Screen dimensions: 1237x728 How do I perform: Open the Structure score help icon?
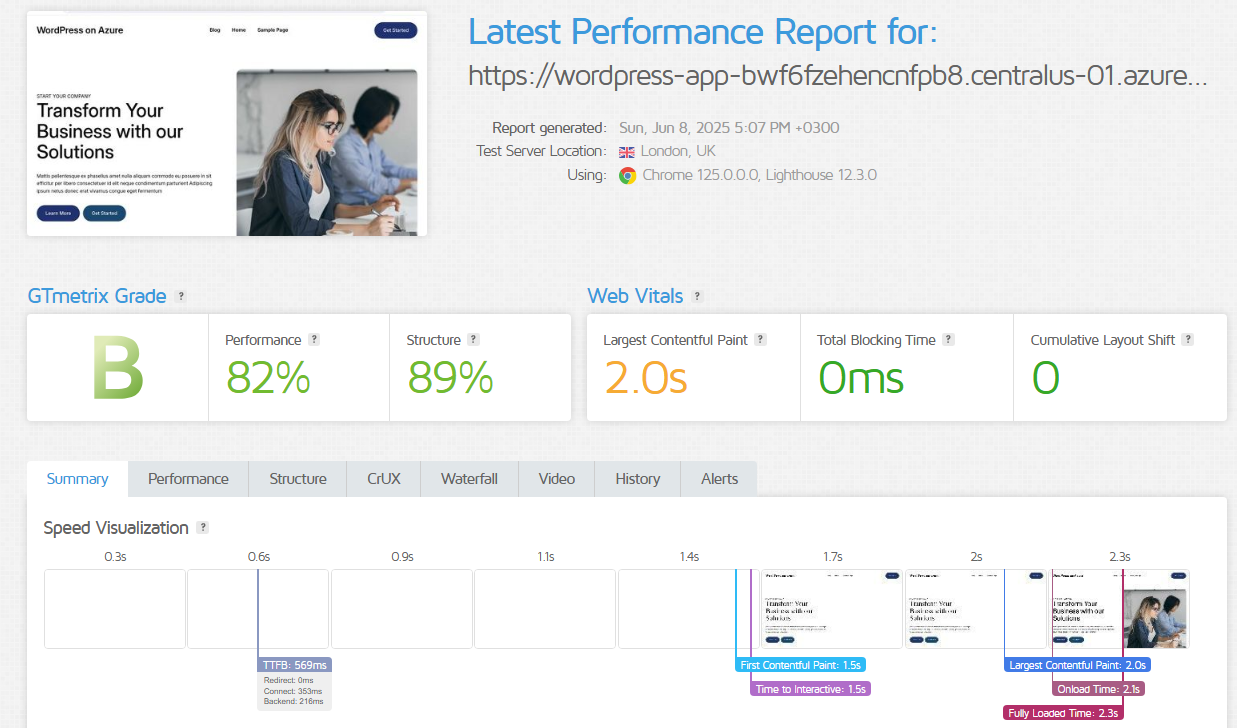[474, 340]
